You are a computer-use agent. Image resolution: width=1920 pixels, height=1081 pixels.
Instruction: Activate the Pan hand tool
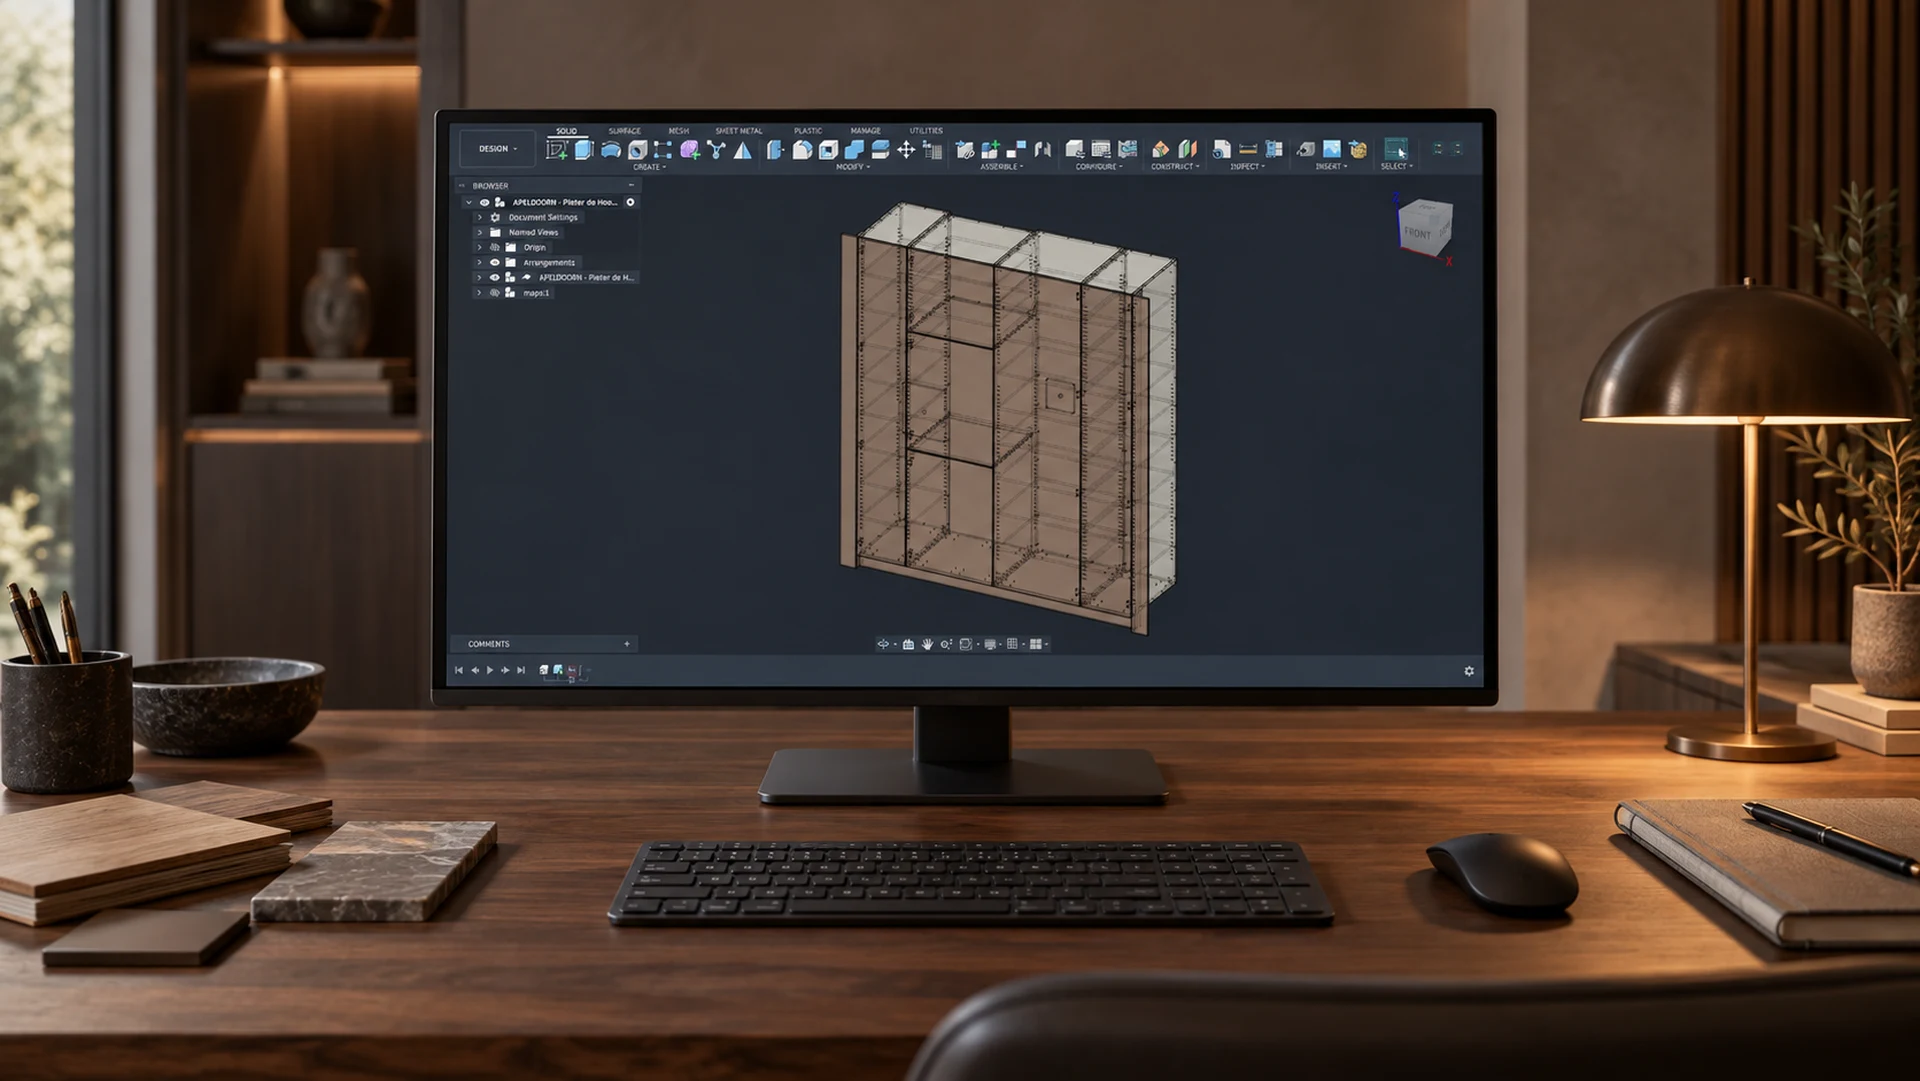click(927, 644)
